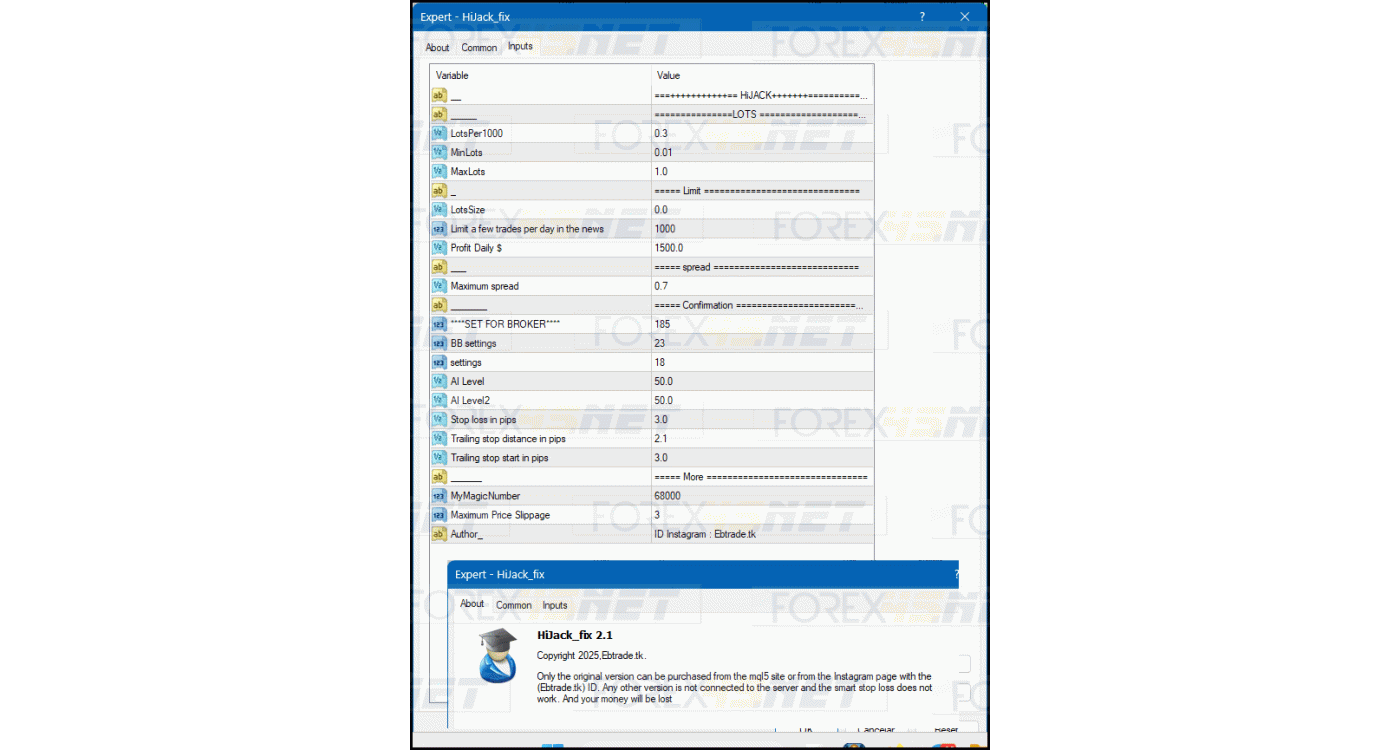Click the Stop loss in pips icon

click(x=439, y=420)
